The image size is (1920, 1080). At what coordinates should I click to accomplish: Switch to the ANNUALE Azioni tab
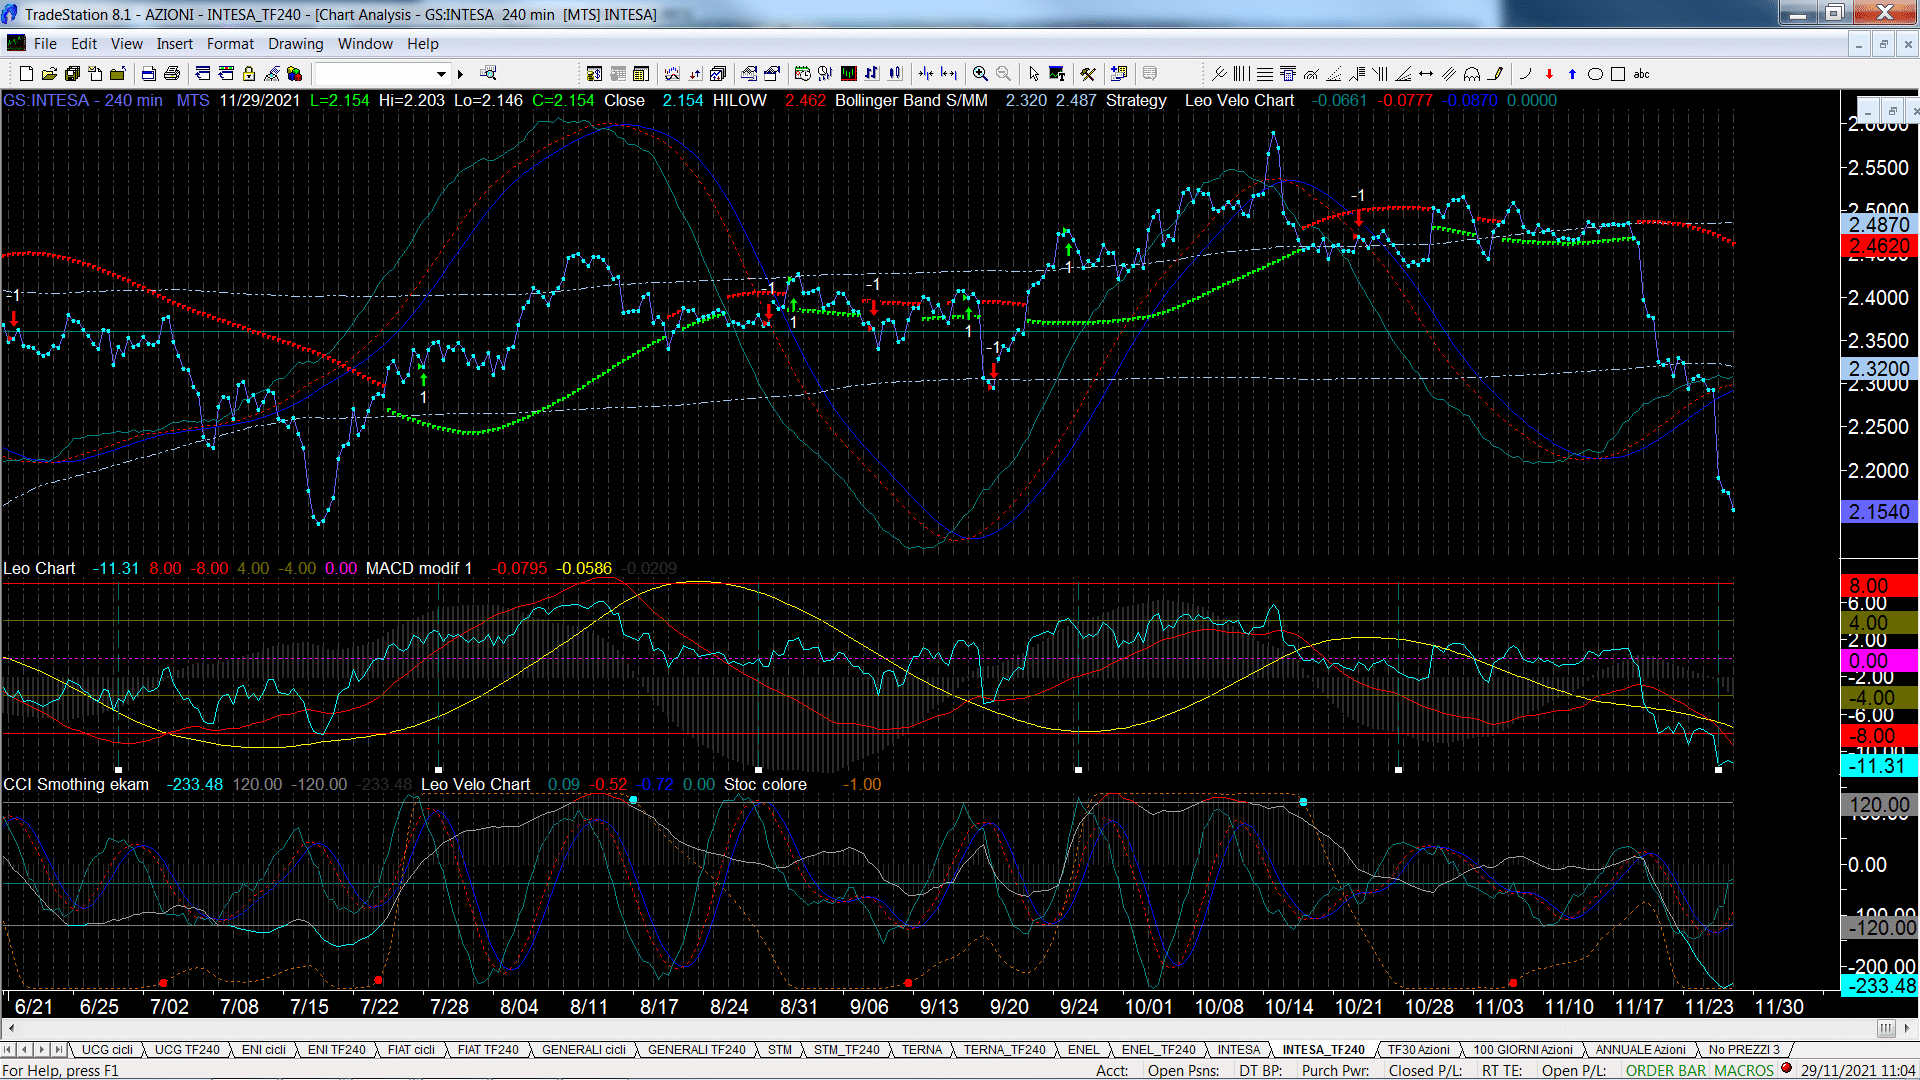point(1640,1050)
